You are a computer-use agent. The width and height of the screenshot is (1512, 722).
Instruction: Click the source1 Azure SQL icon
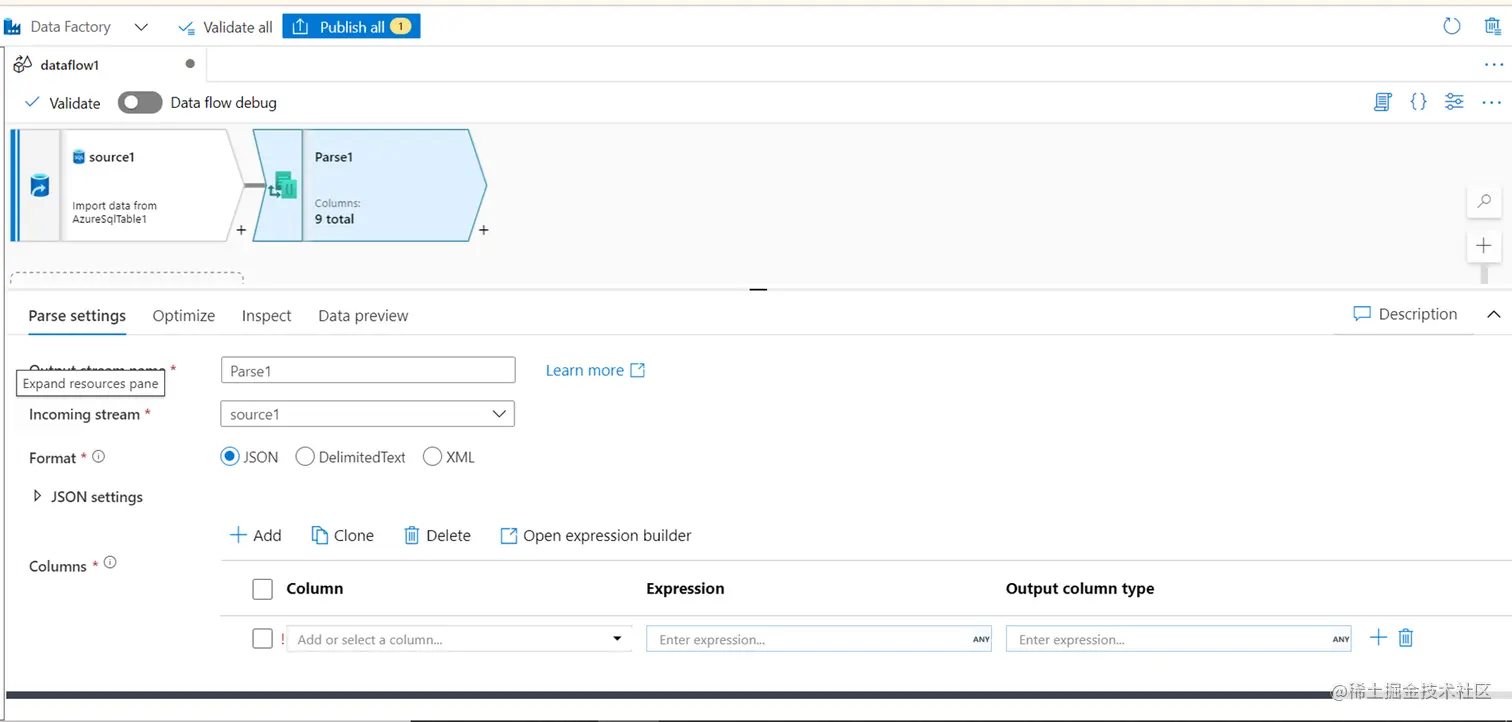pos(79,157)
